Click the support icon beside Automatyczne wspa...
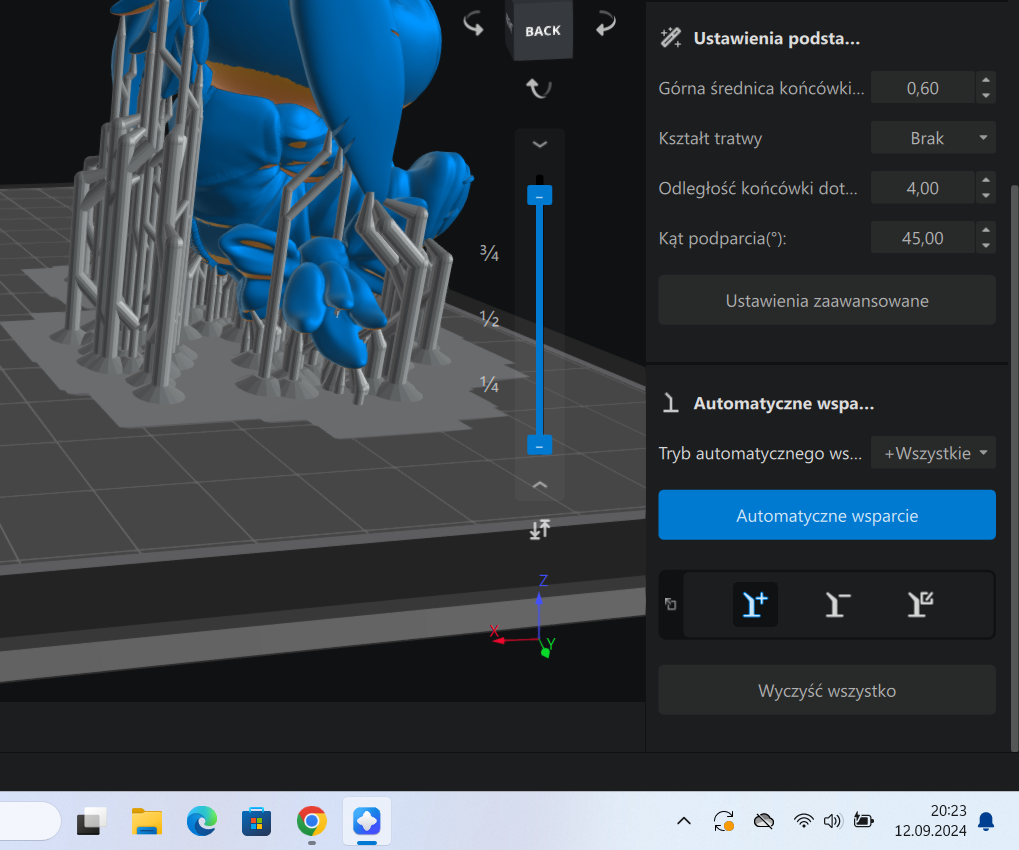This screenshot has height=850, width=1019. click(x=670, y=403)
